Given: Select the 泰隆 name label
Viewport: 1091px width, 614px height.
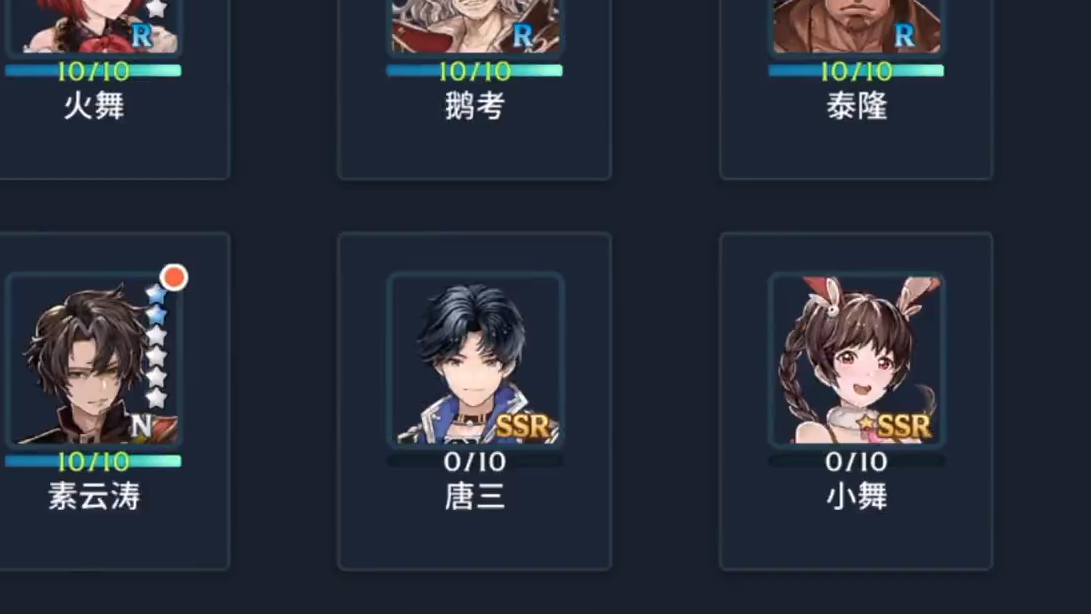Looking at the screenshot, I should (857, 107).
